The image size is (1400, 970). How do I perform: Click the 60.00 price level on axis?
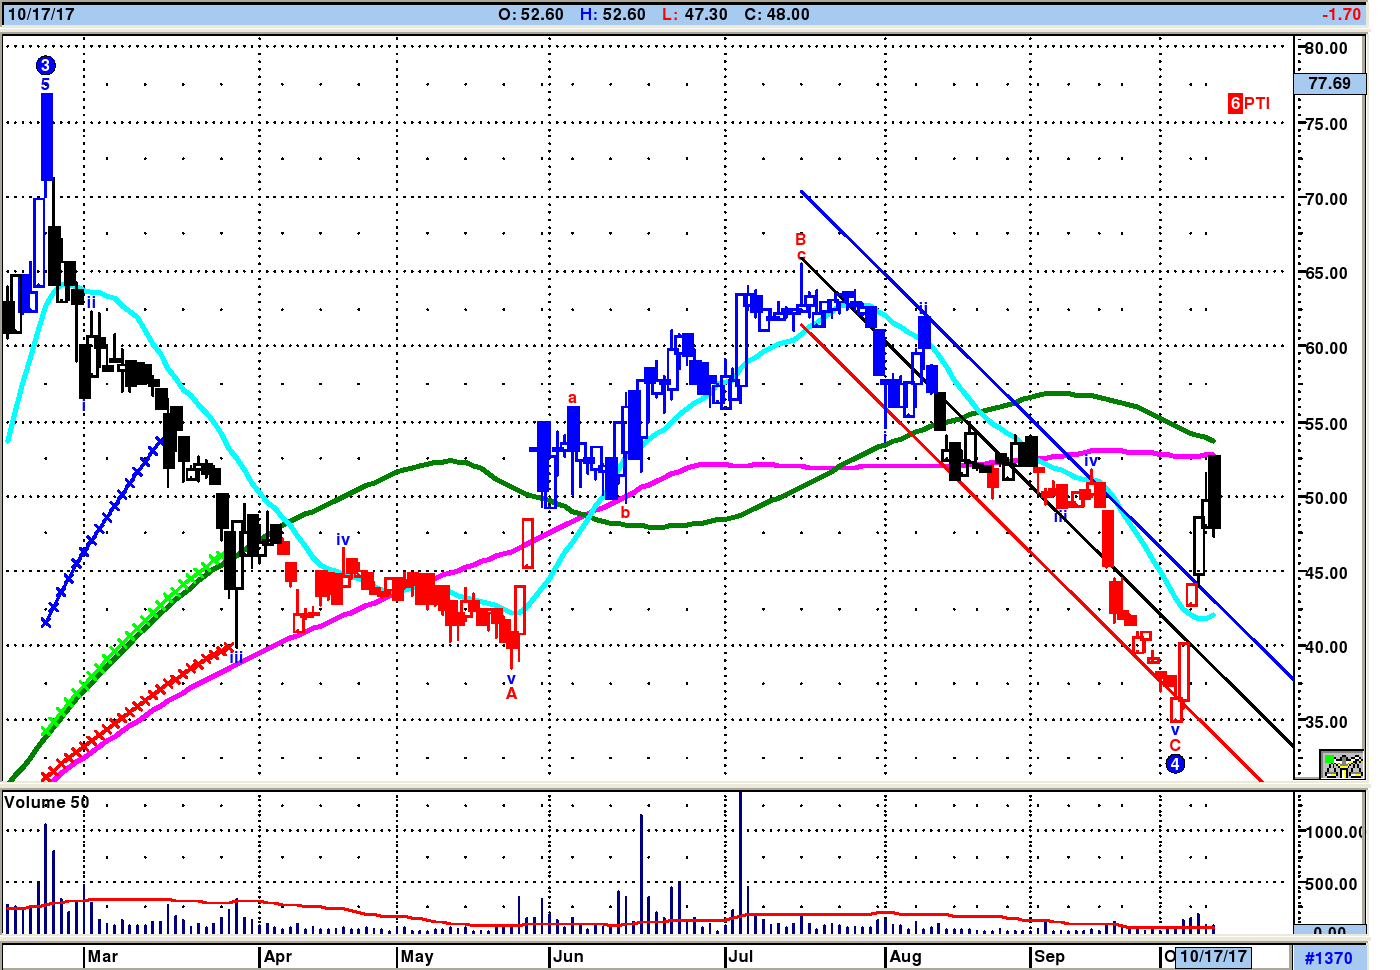tap(1326, 348)
